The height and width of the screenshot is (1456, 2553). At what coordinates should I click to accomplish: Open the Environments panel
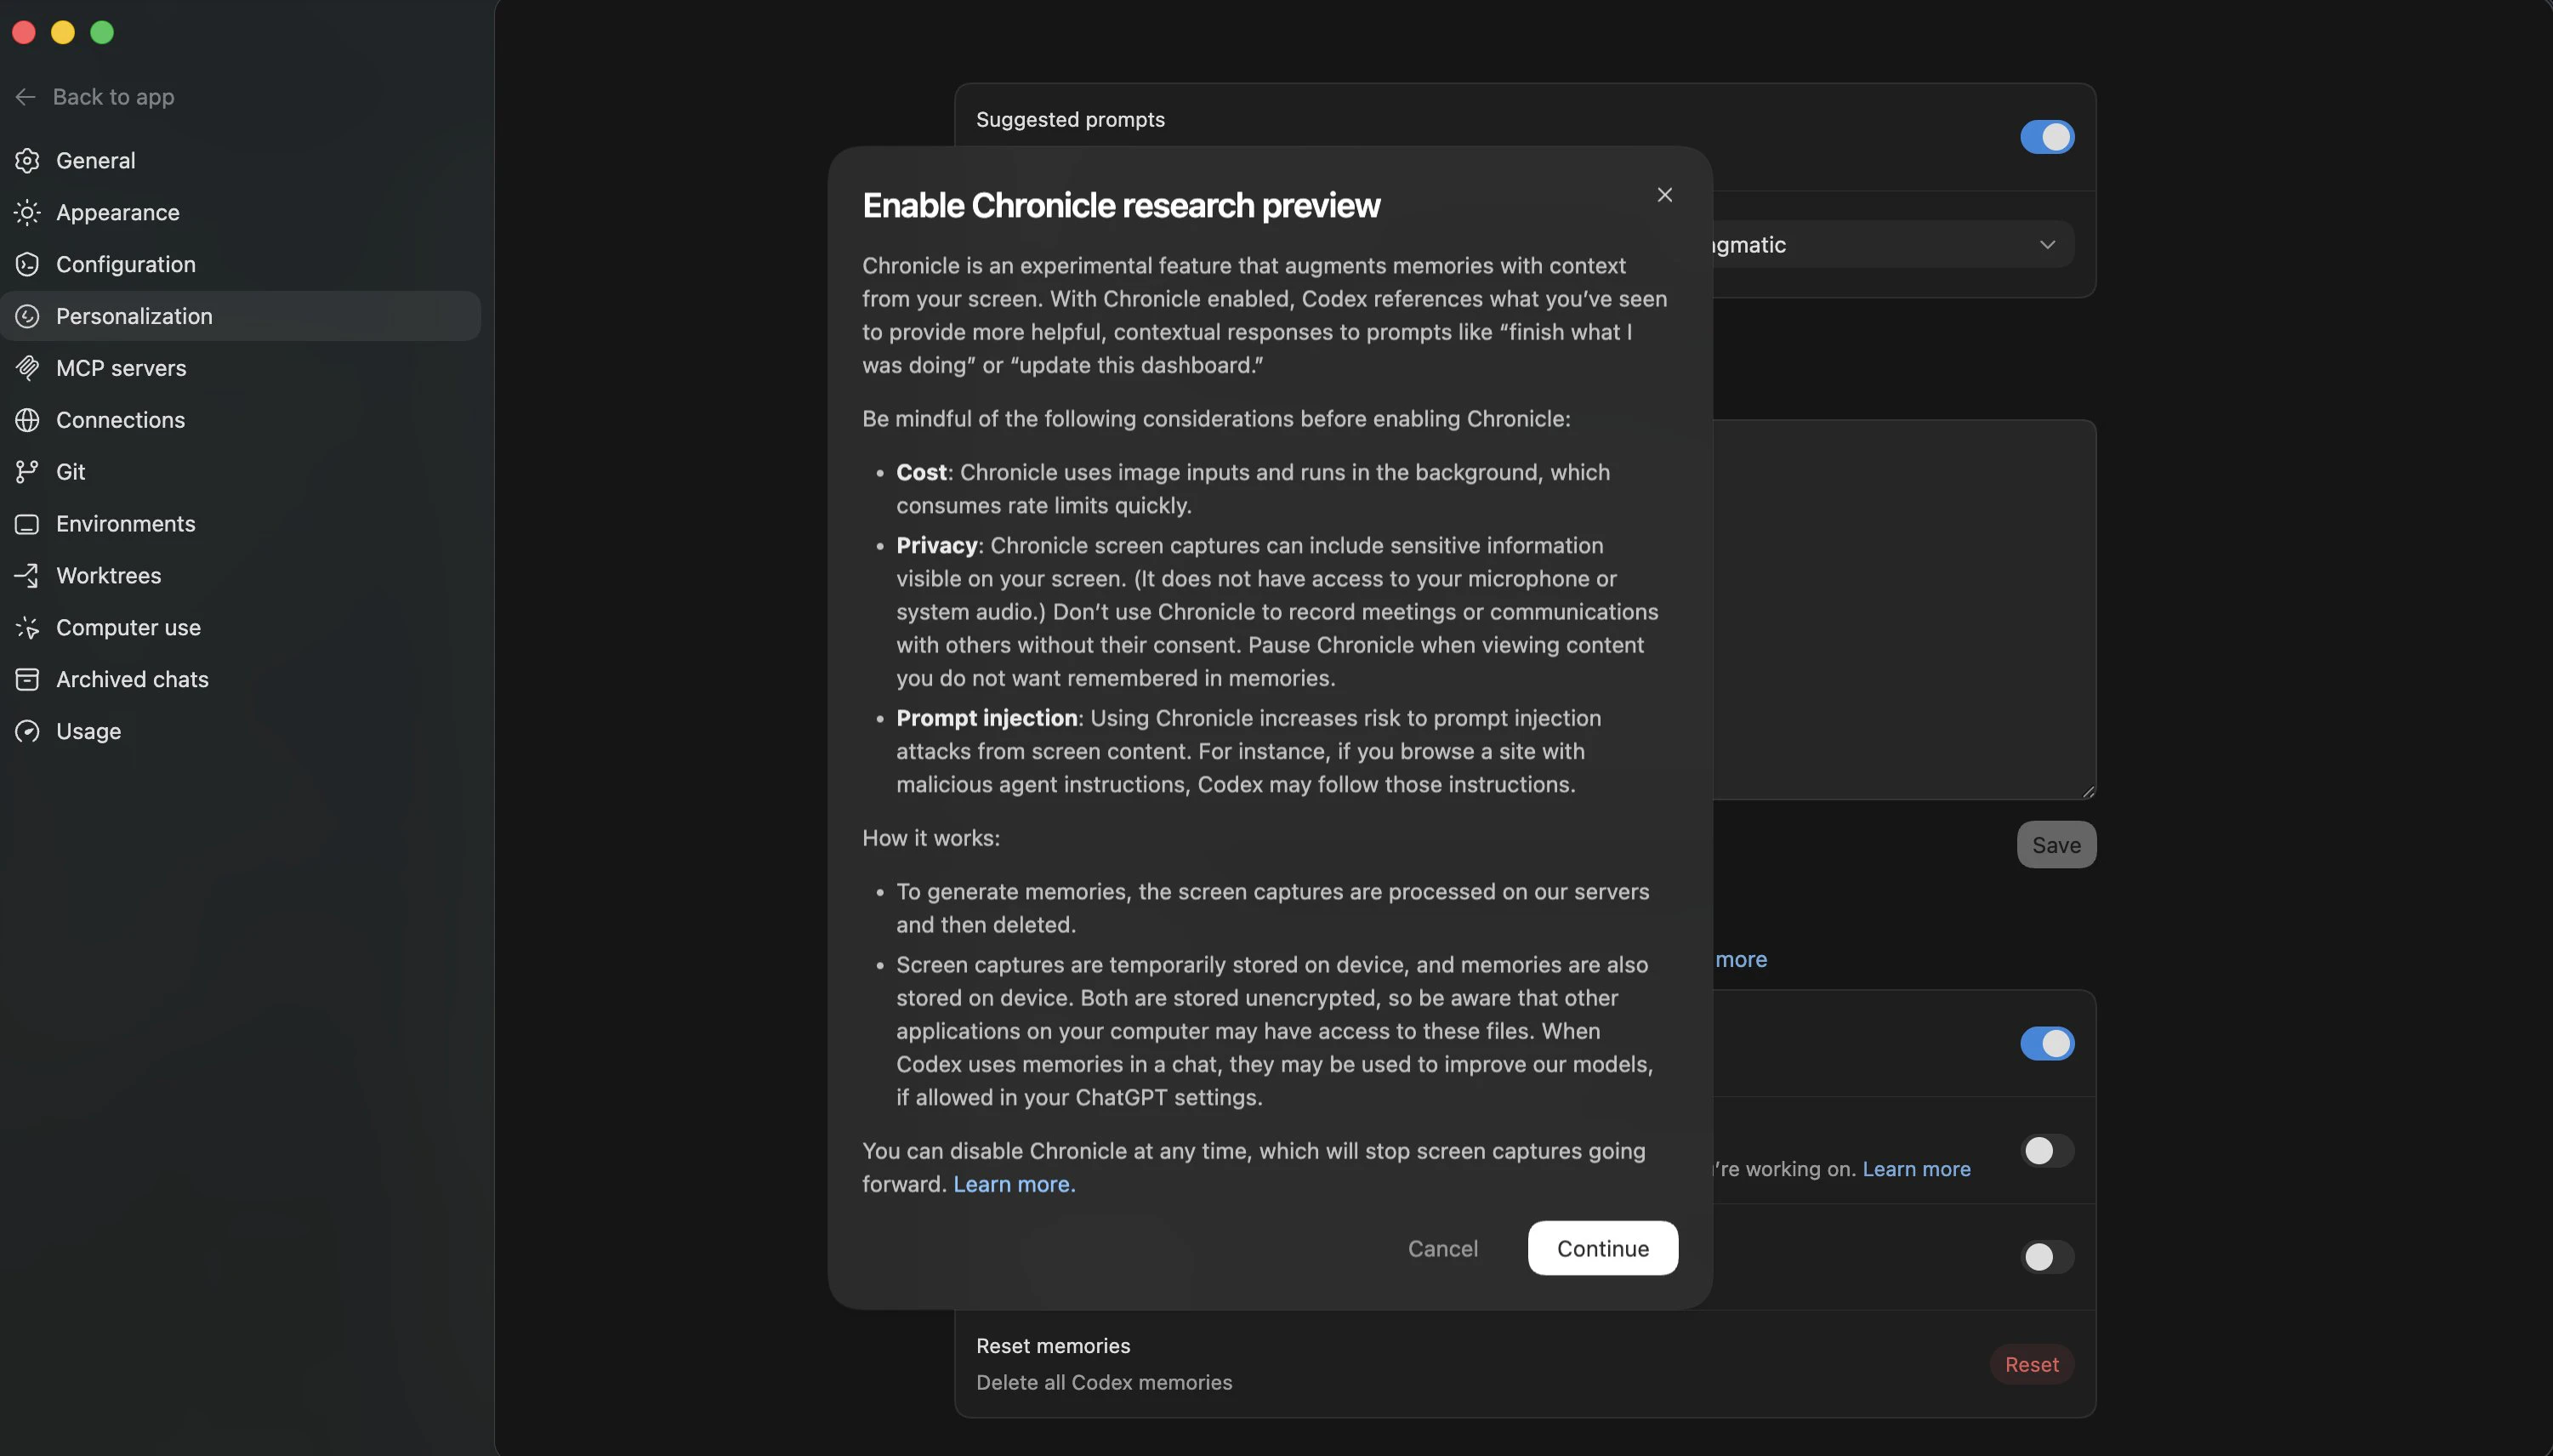coord(125,523)
